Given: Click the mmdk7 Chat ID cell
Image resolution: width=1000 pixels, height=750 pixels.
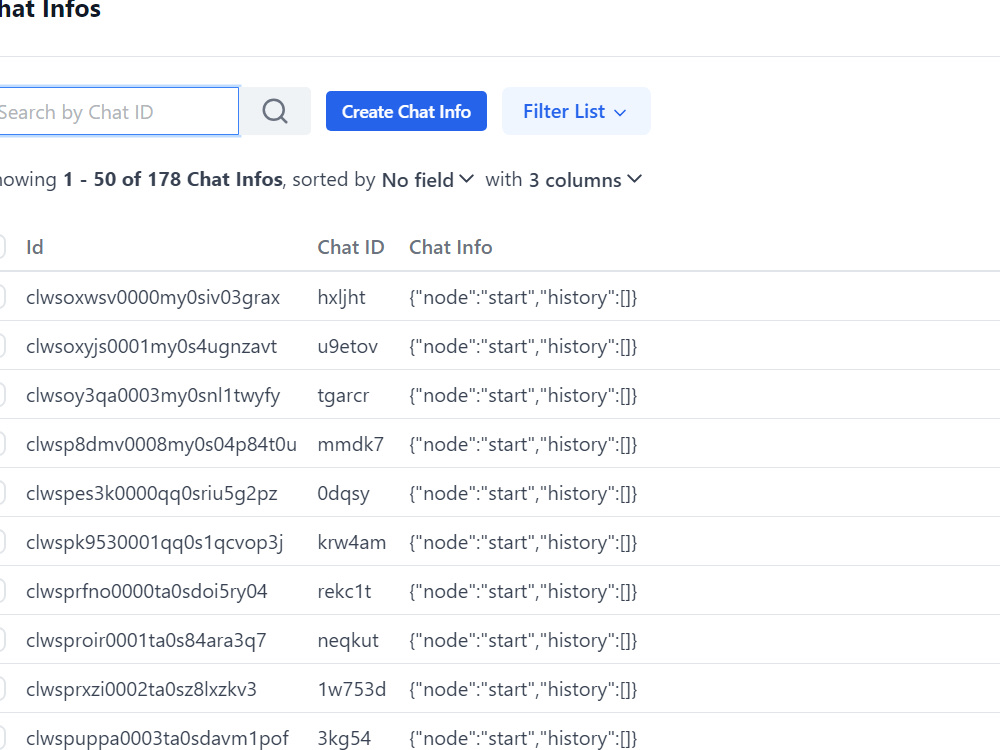Looking at the screenshot, I should [x=351, y=445].
